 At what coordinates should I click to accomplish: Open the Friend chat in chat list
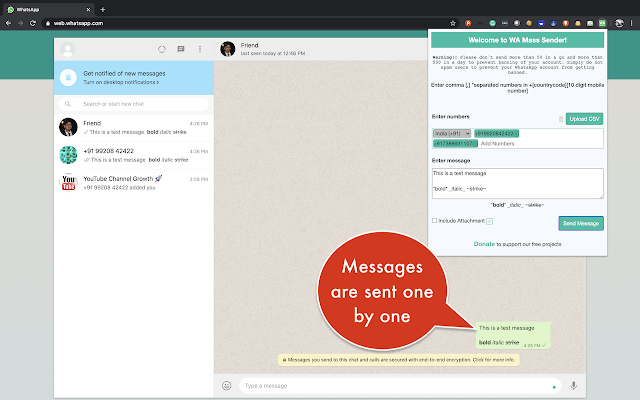pyautogui.click(x=134, y=128)
